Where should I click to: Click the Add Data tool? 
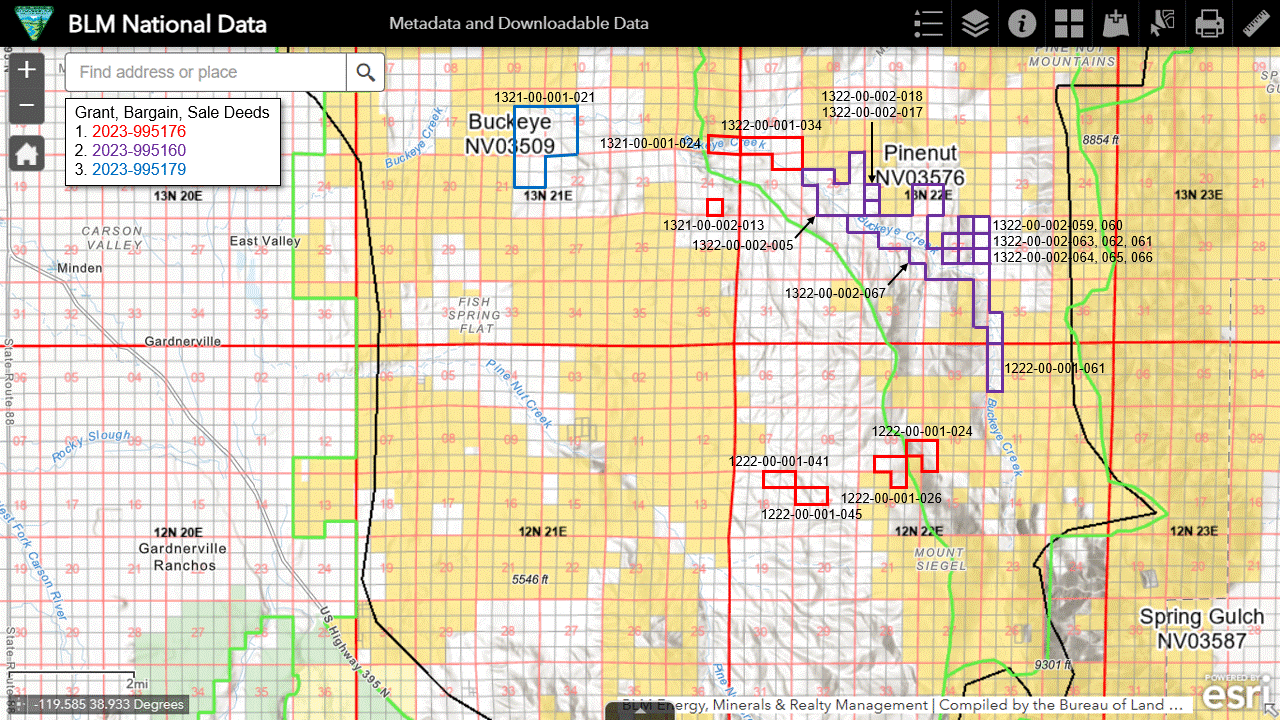click(x=1115, y=23)
